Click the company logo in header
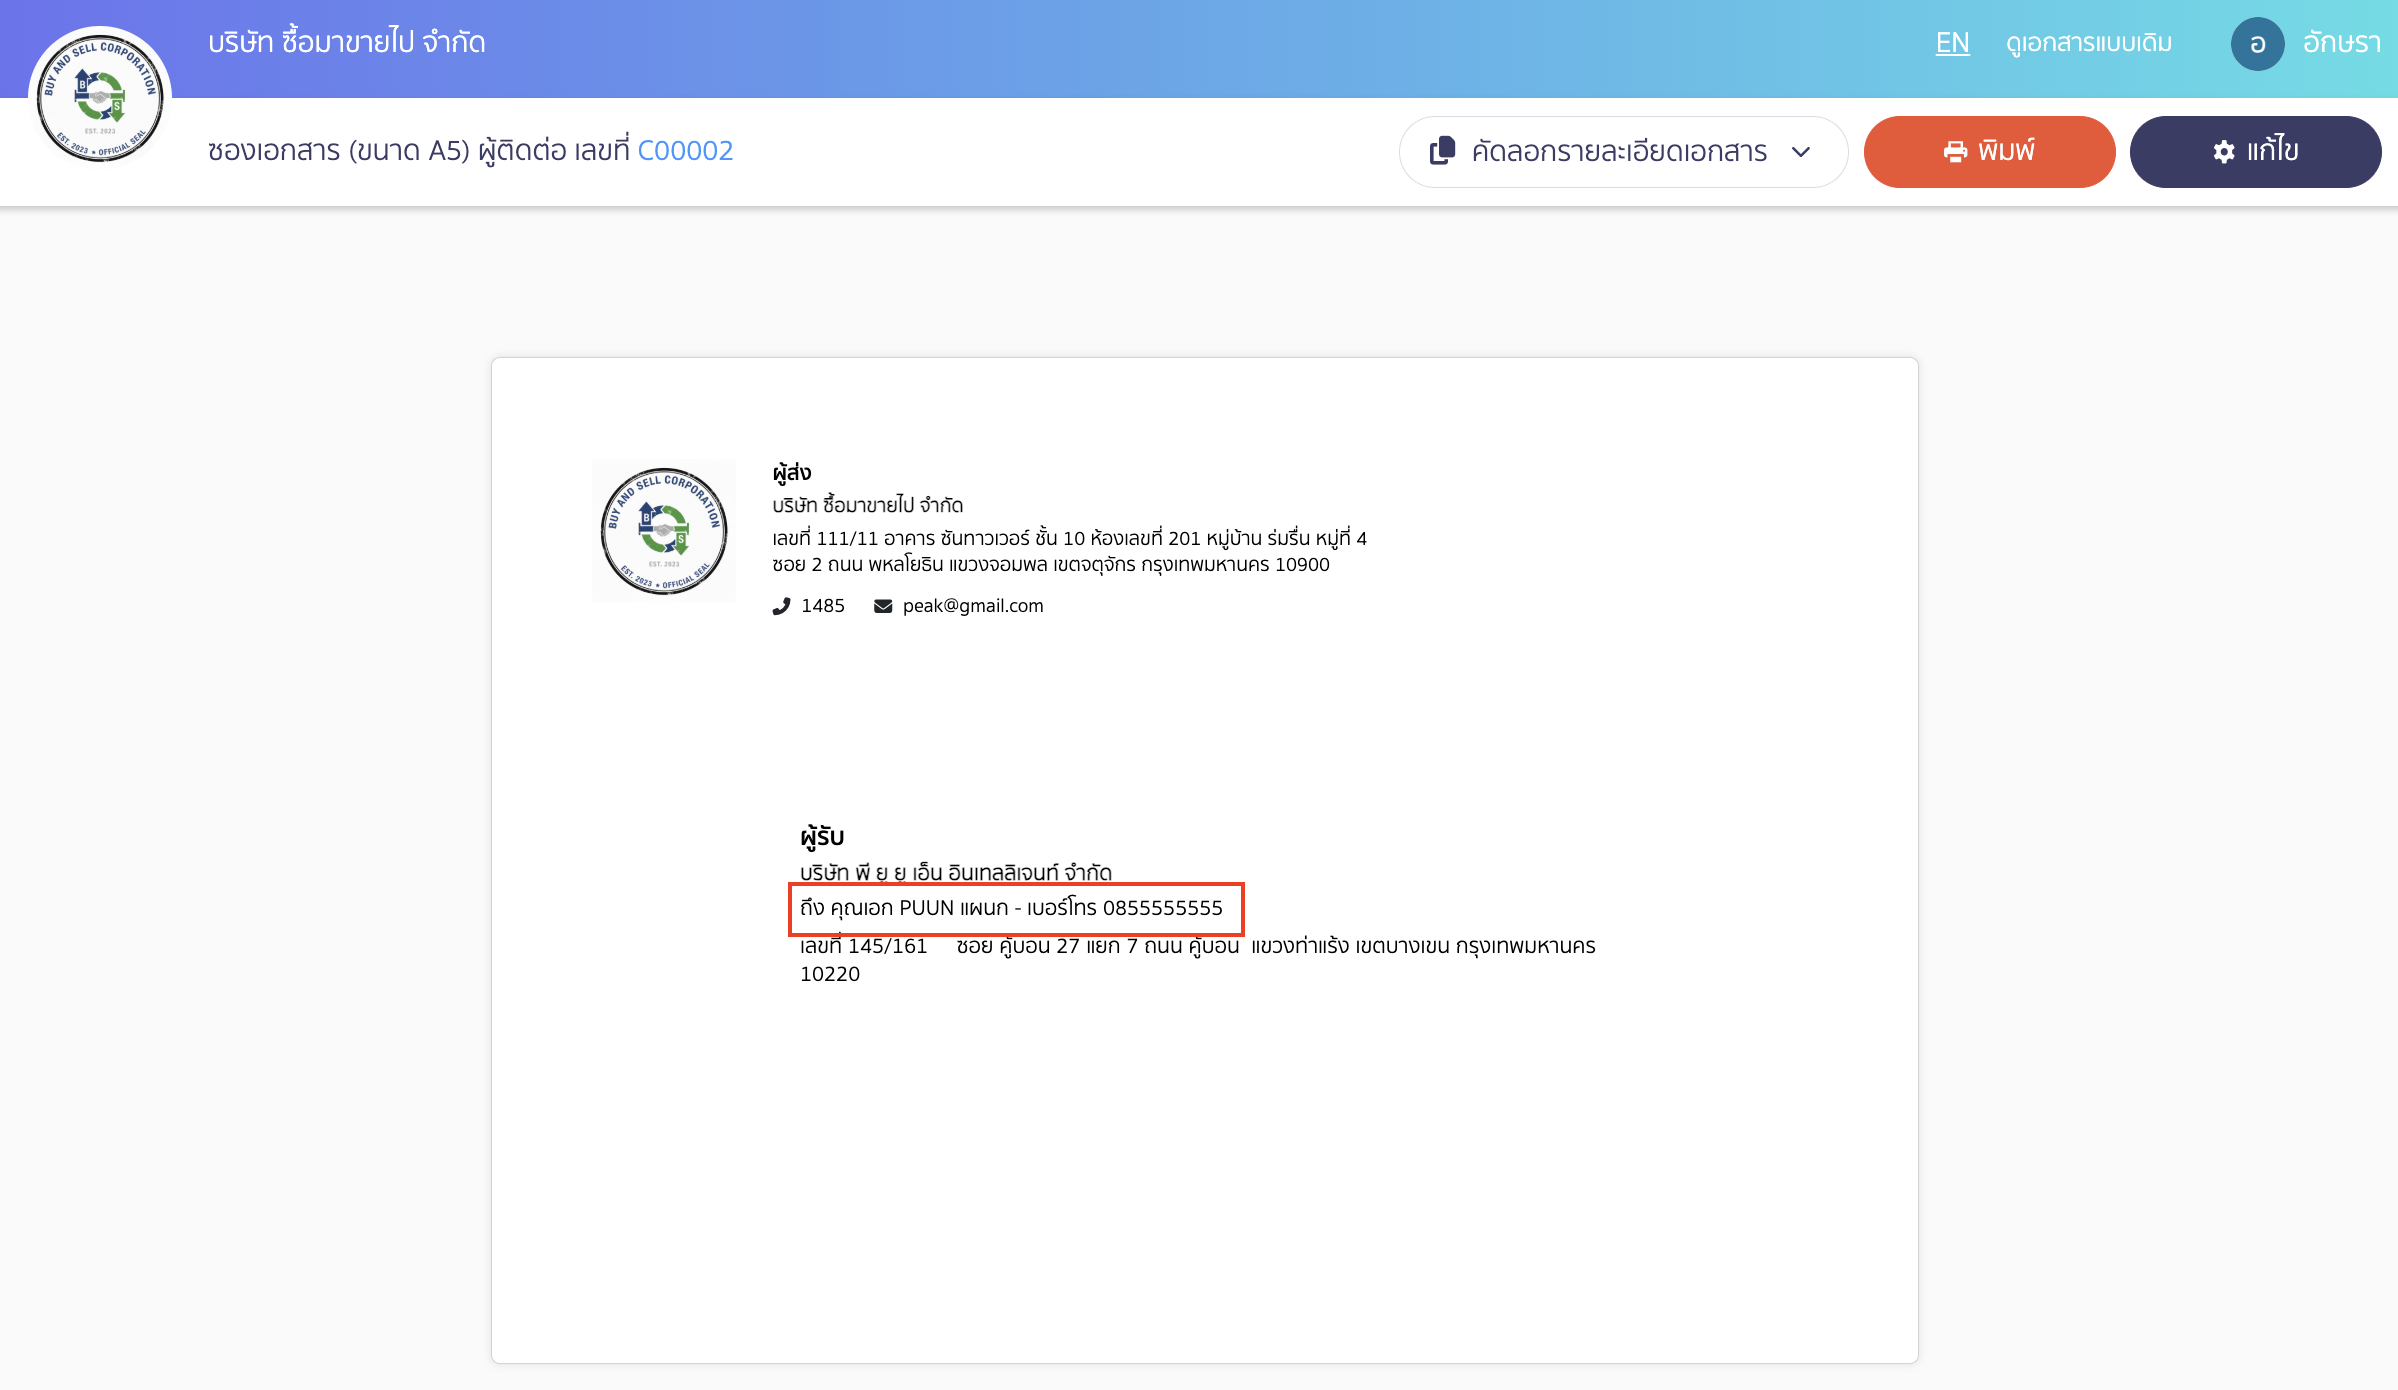2398x1390 pixels. [99, 97]
